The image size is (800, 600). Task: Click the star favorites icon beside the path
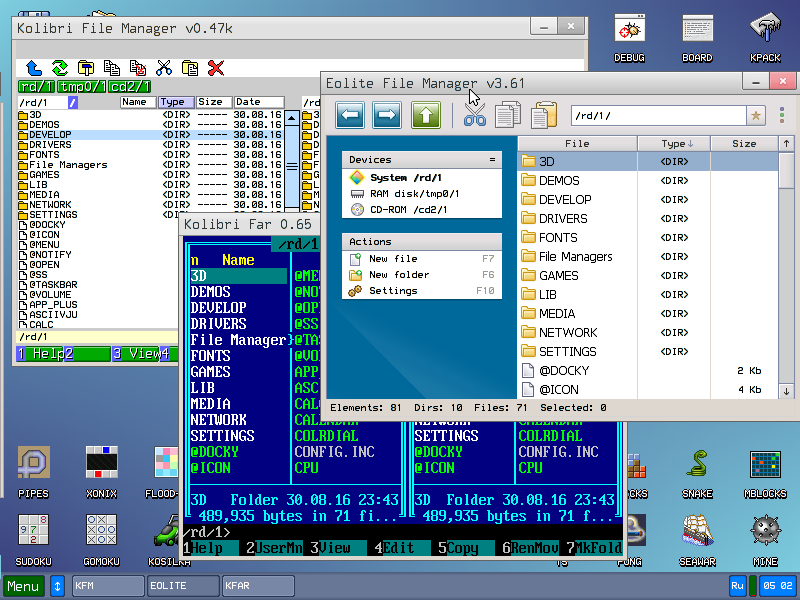coord(756,116)
